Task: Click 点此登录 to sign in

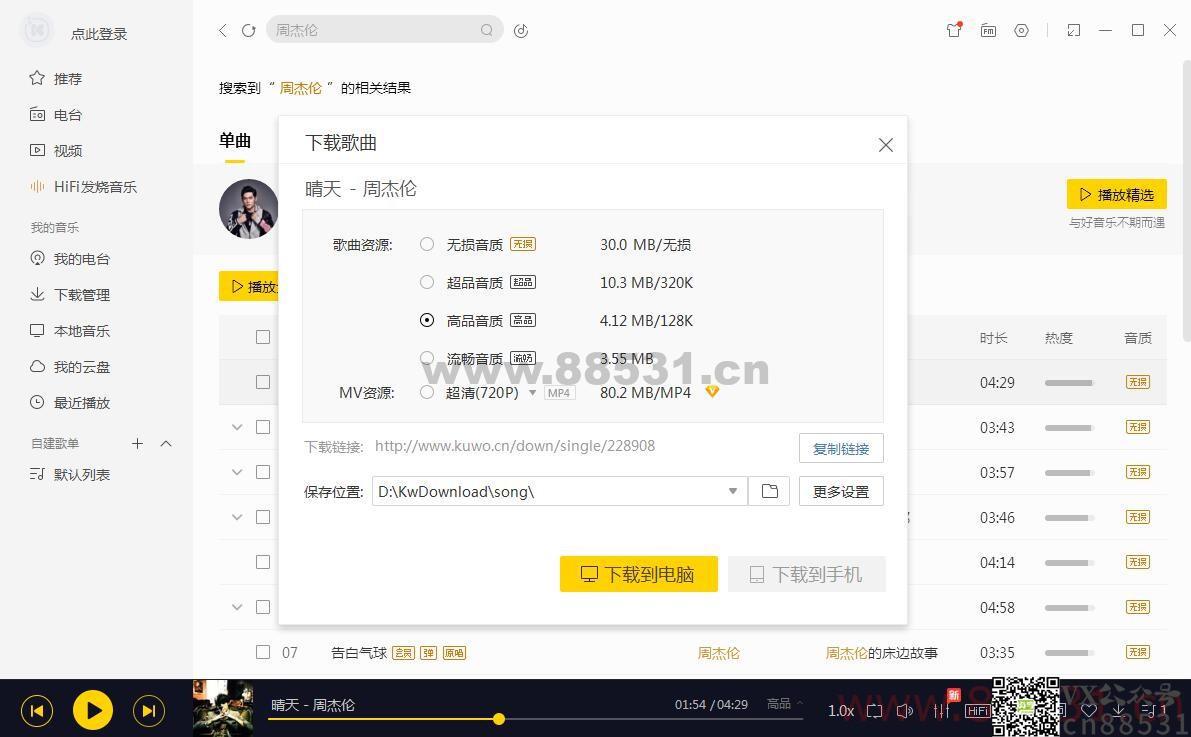Action: click(99, 33)
